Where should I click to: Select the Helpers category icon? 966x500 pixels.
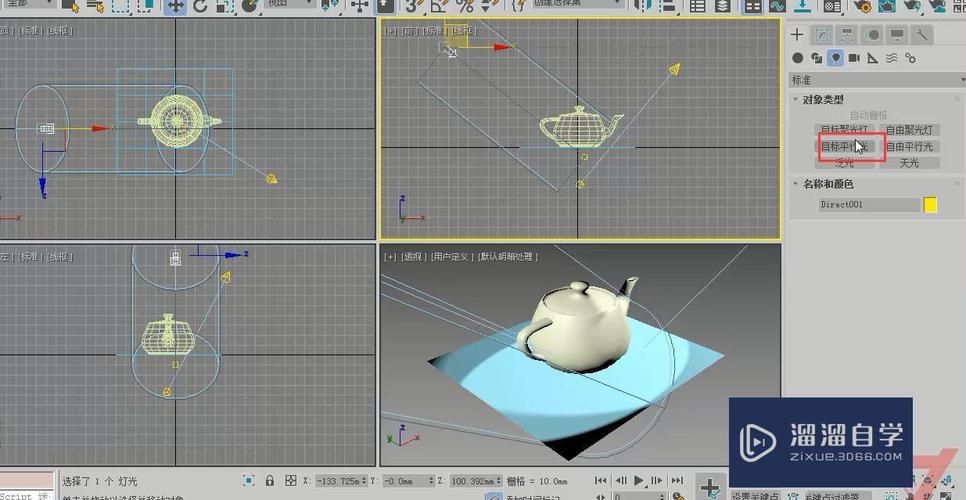pyautogui.click(x=873, y=59)
